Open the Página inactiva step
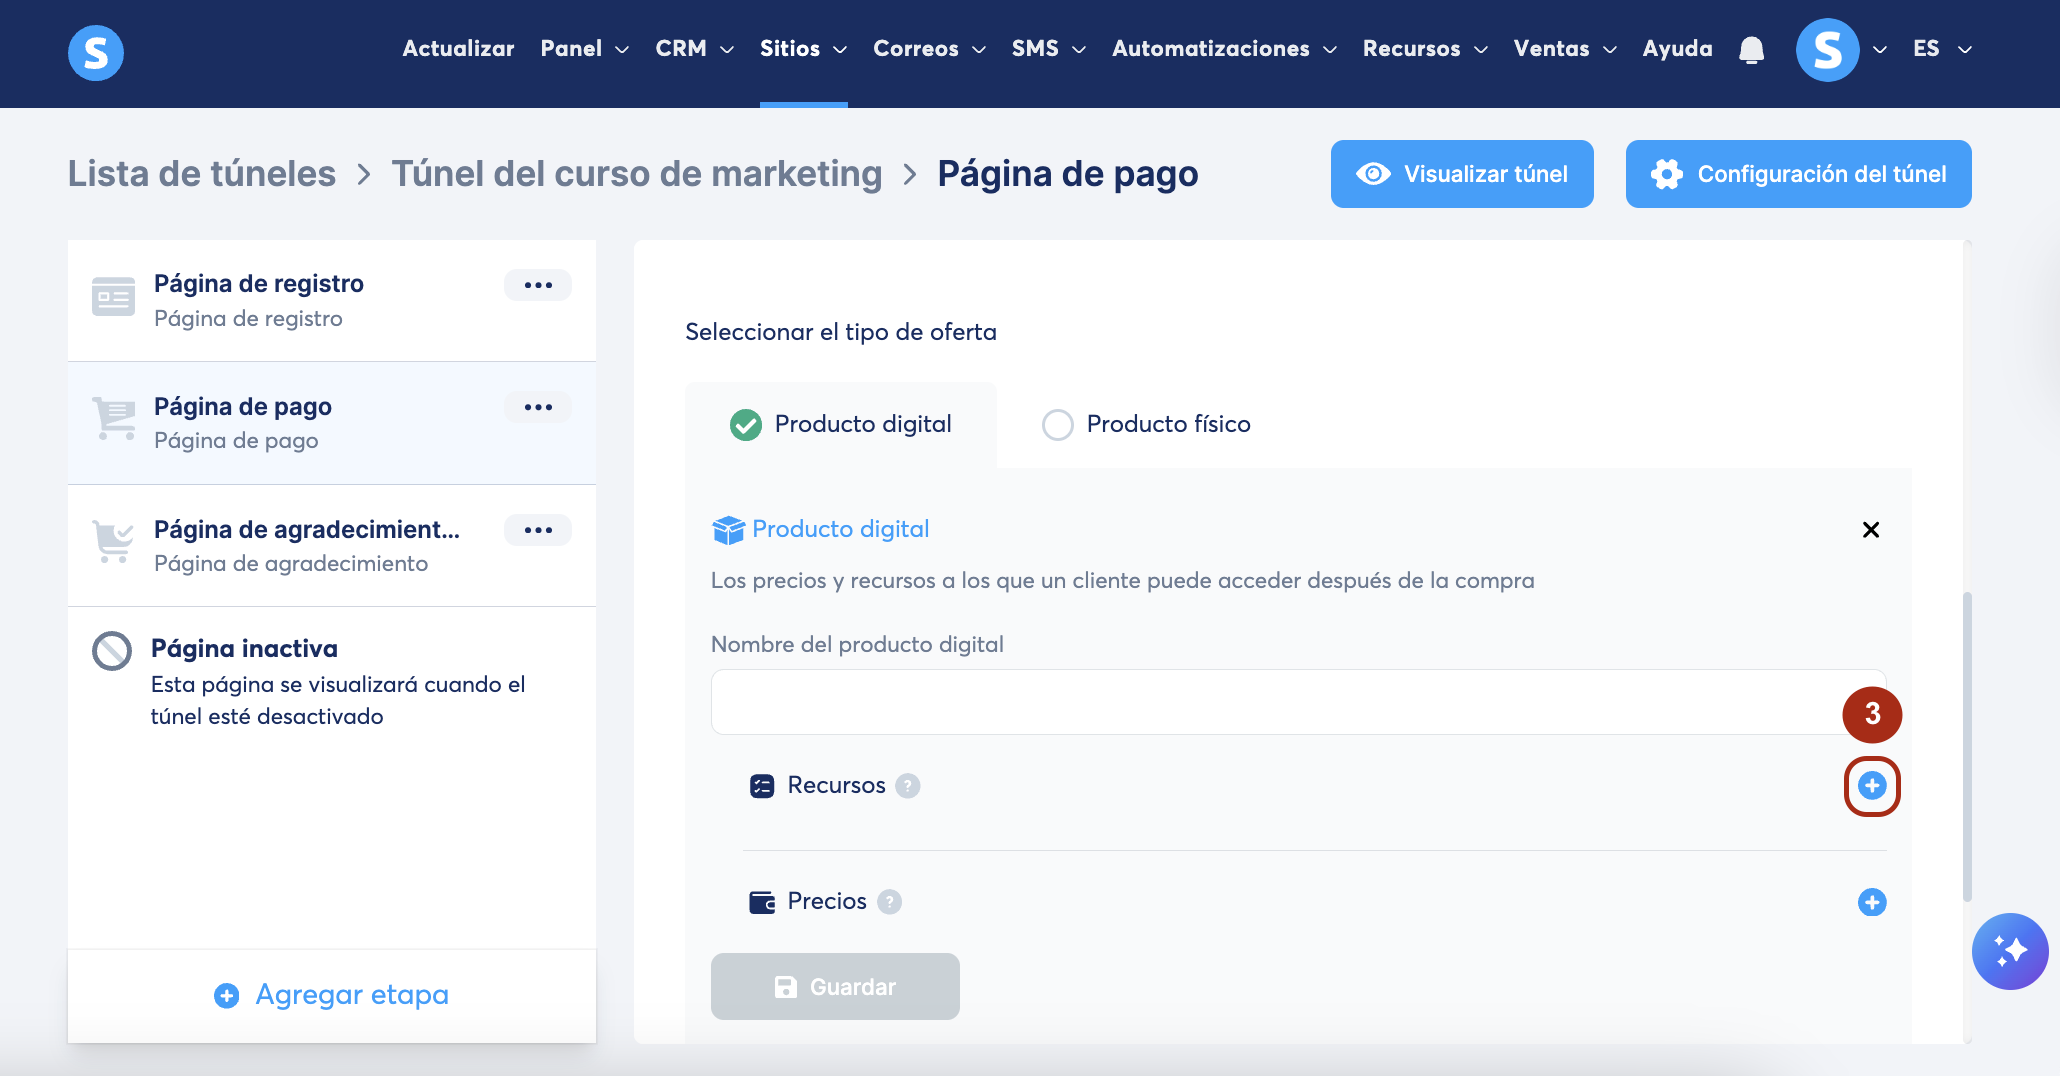2060x1076 pixels. pyautogui.click(x=332, y=681)
